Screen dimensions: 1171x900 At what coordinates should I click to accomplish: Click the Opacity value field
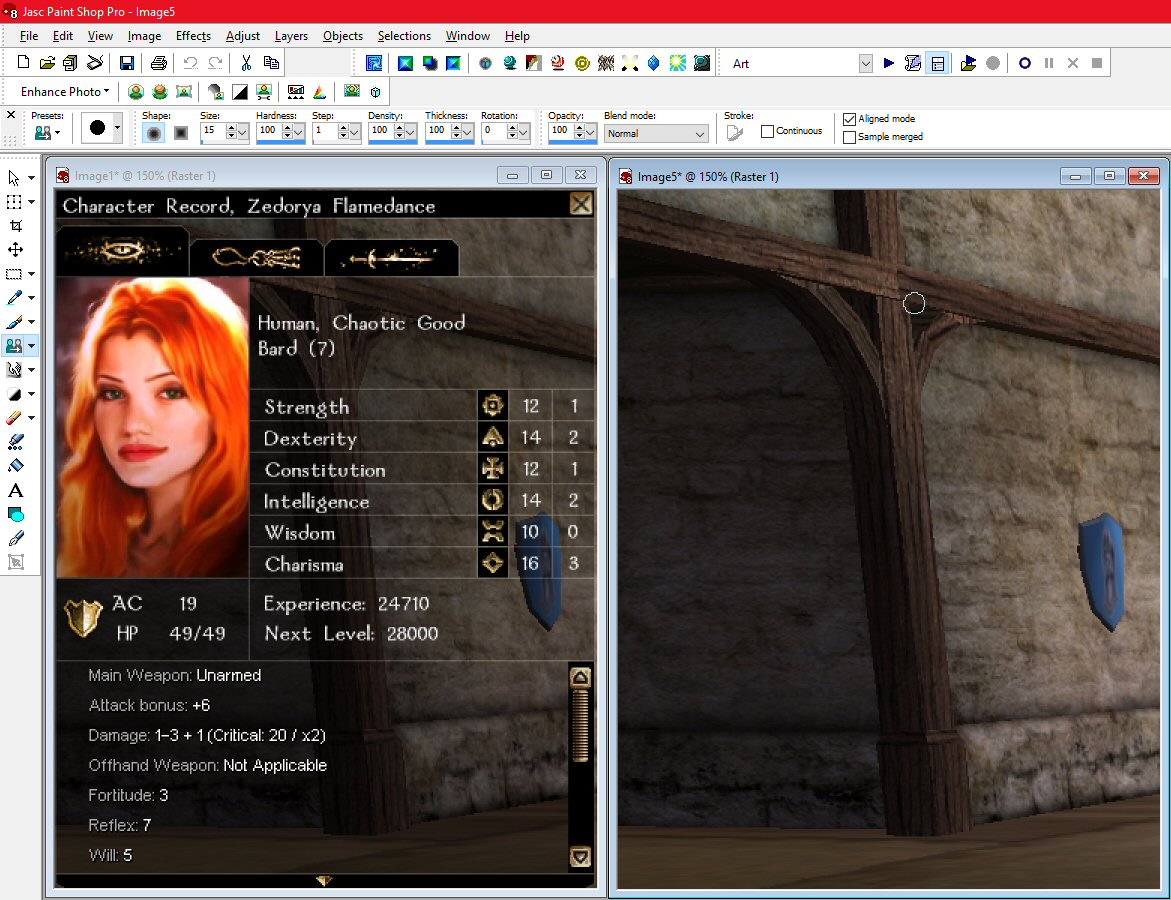pos(559,131)
